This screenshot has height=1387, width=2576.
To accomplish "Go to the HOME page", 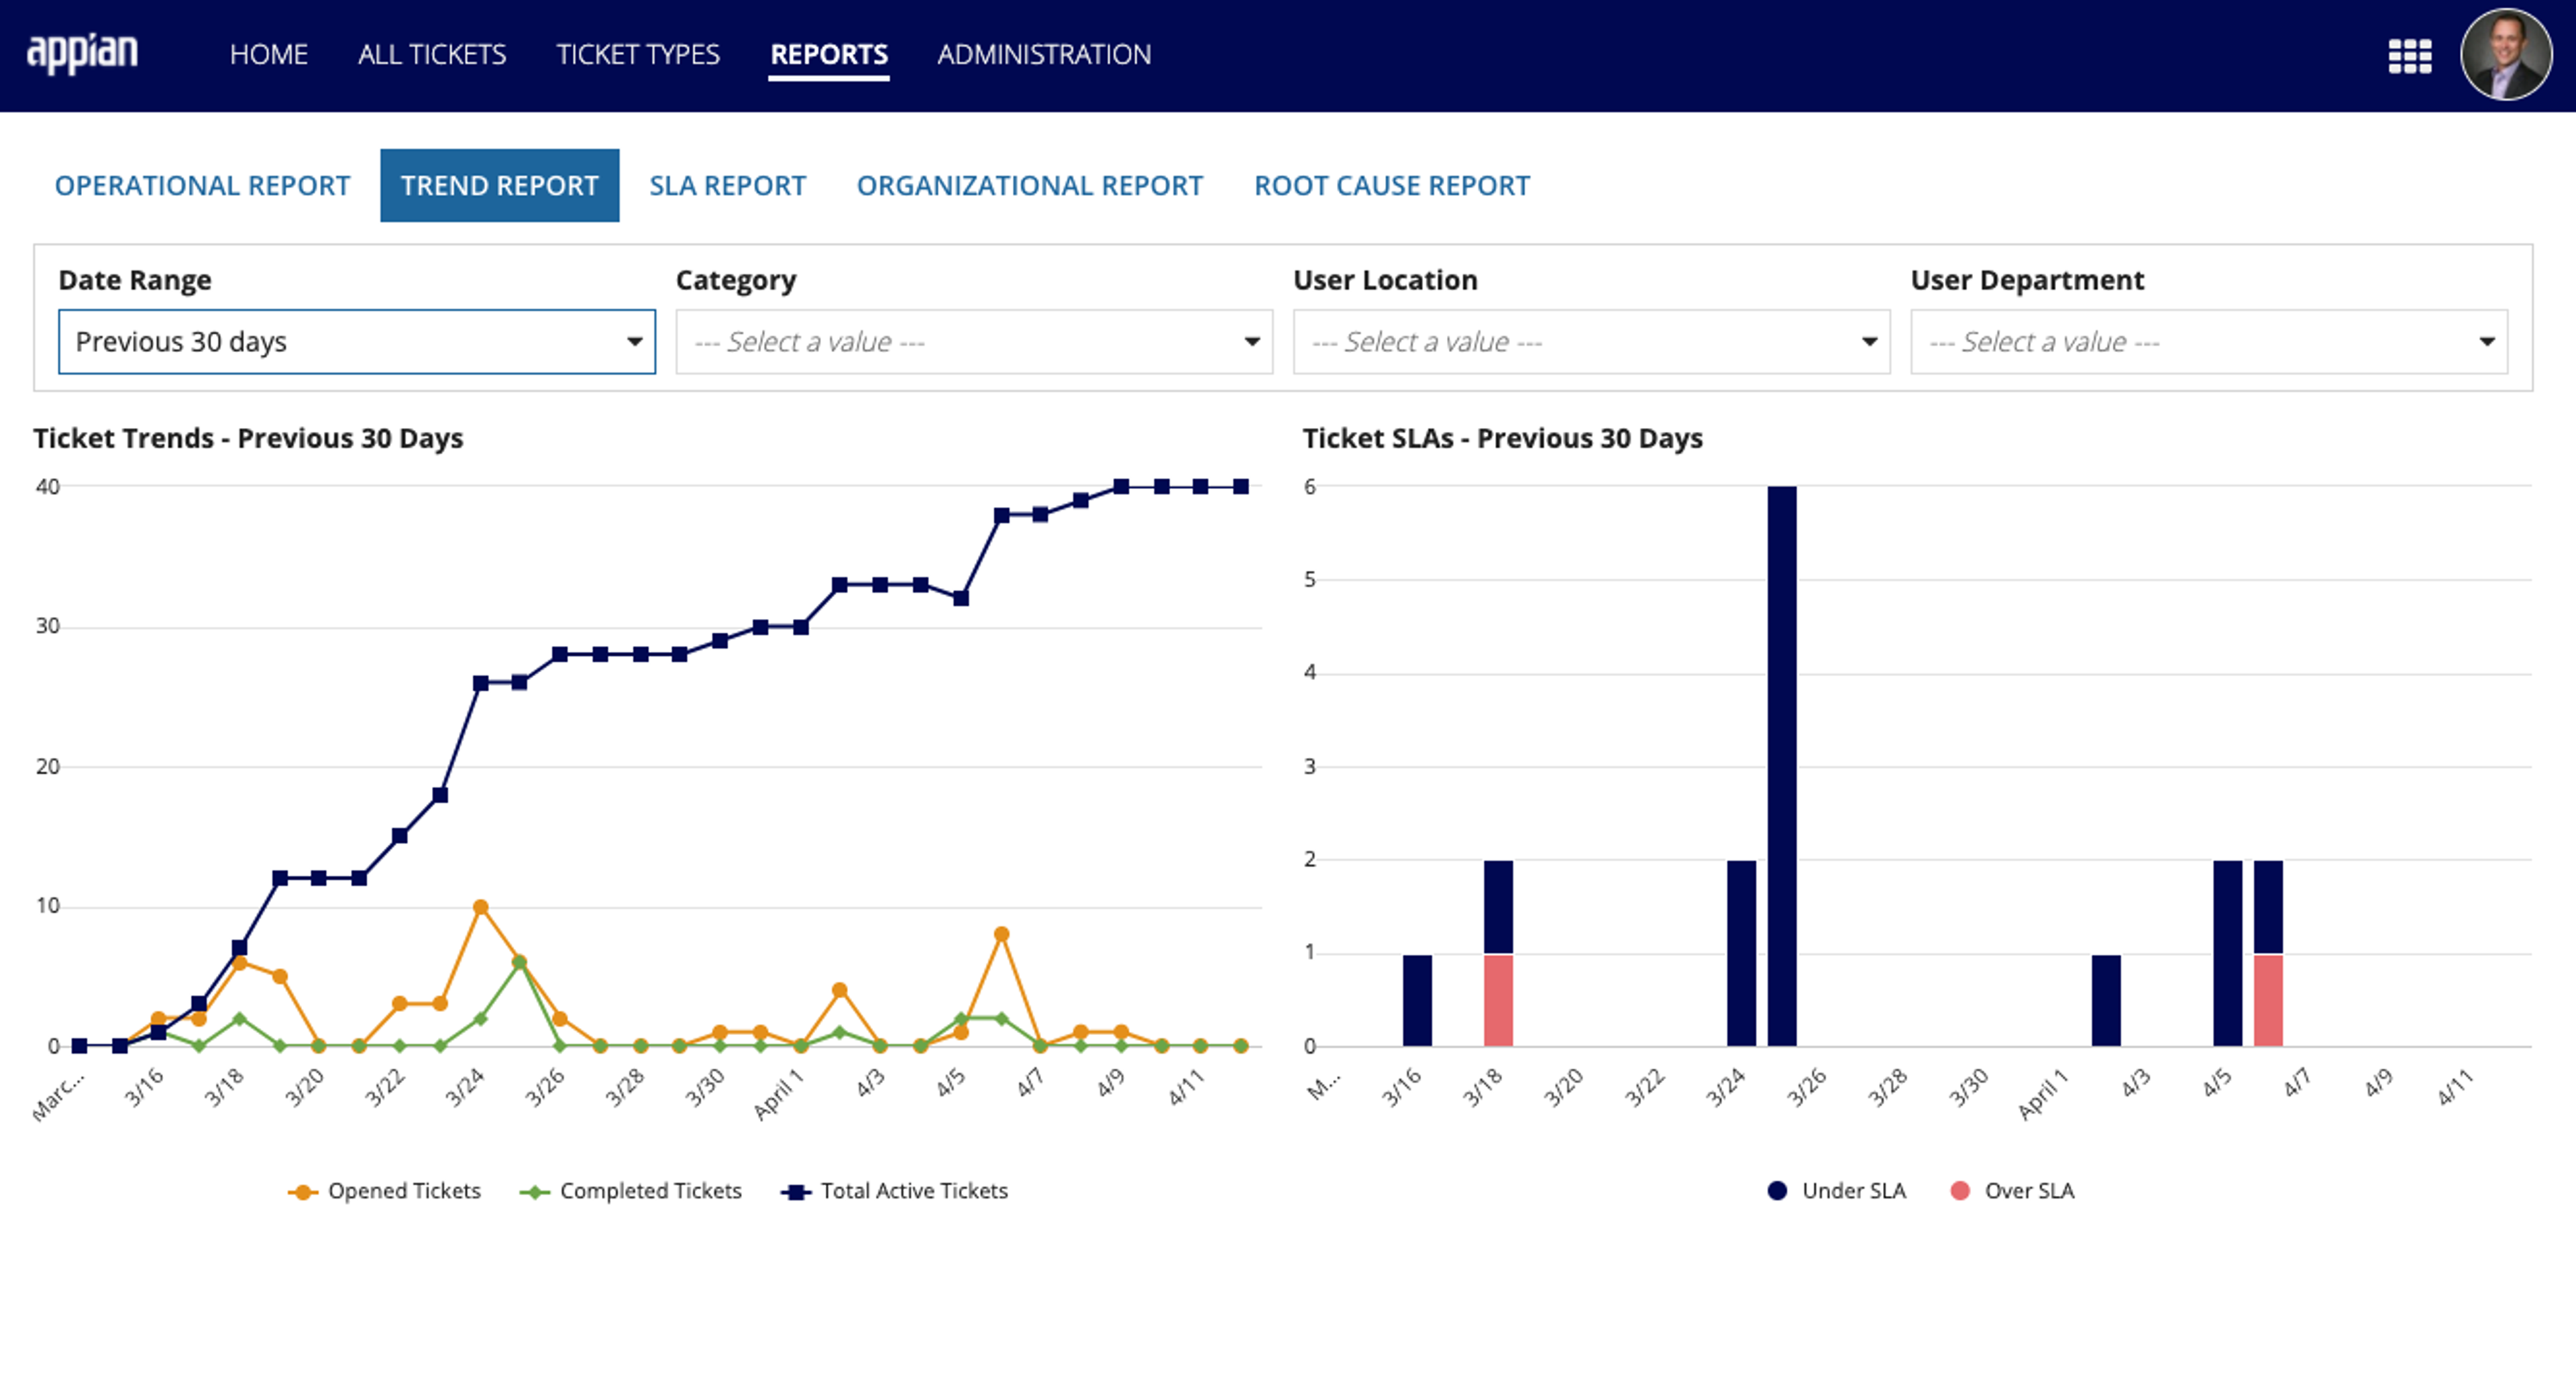I will pyautogui.click(x=268, y=54).
